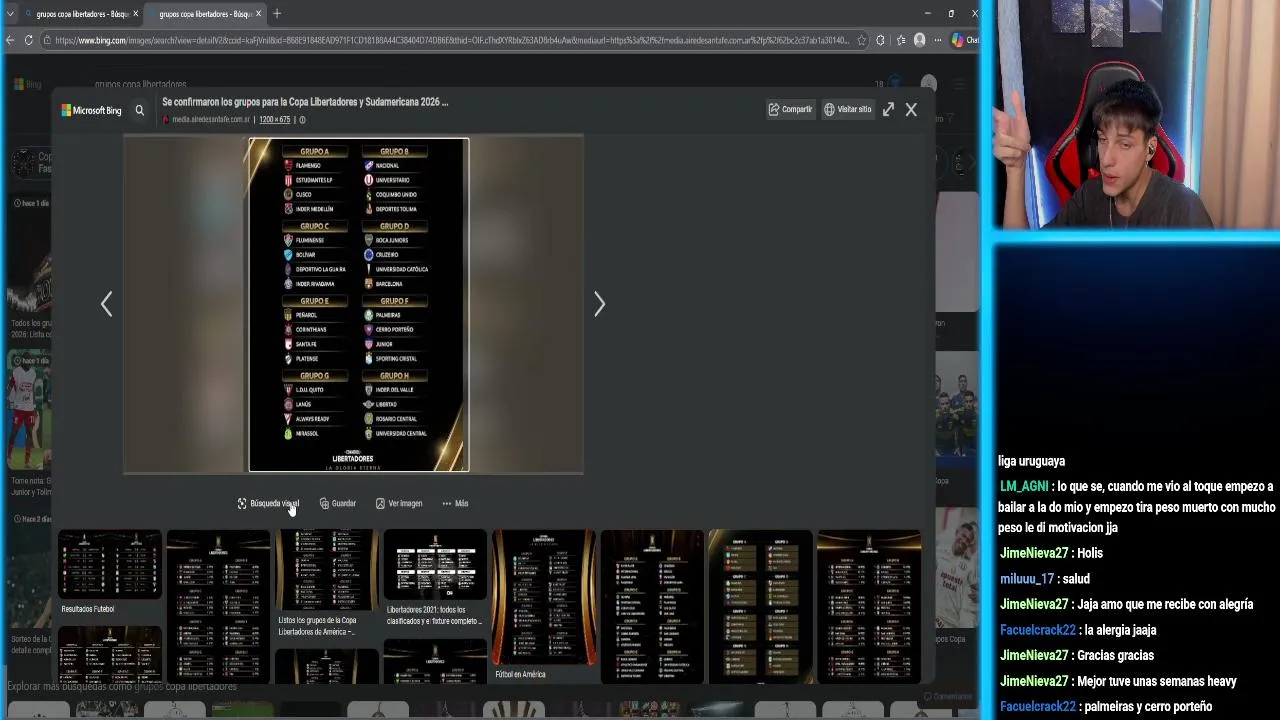This screenshot has height=720, width=1280.
Task: Show the previous image with left arrow
Action: 107,304
